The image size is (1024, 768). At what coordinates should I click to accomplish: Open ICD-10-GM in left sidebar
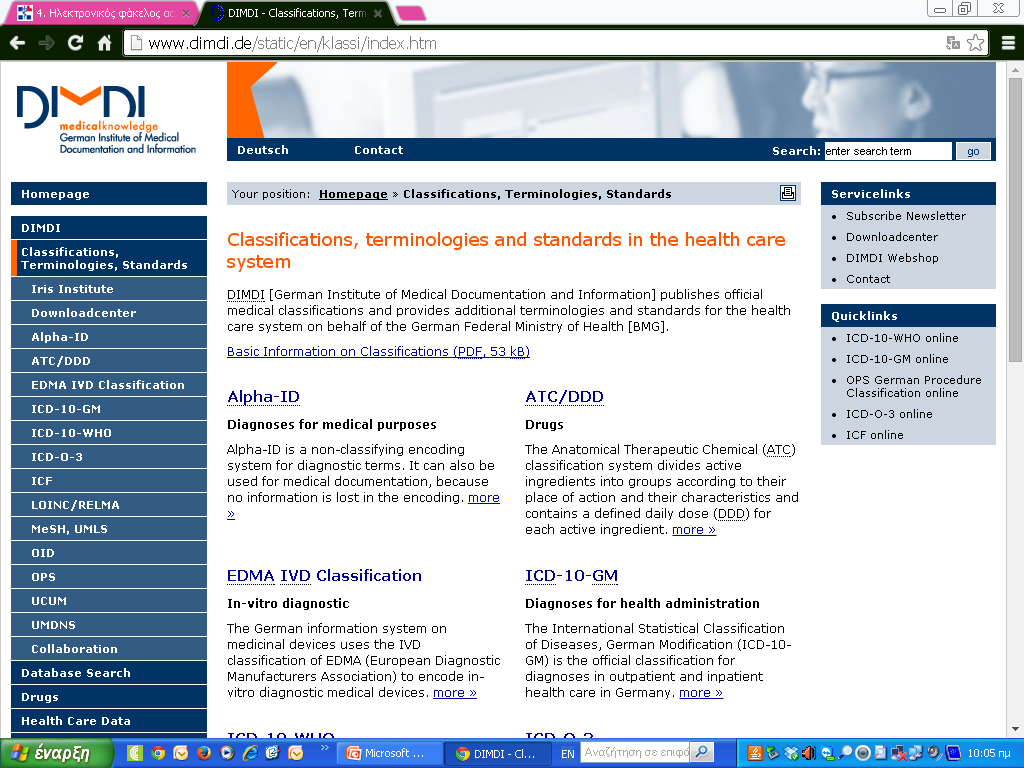pos(109,409)
